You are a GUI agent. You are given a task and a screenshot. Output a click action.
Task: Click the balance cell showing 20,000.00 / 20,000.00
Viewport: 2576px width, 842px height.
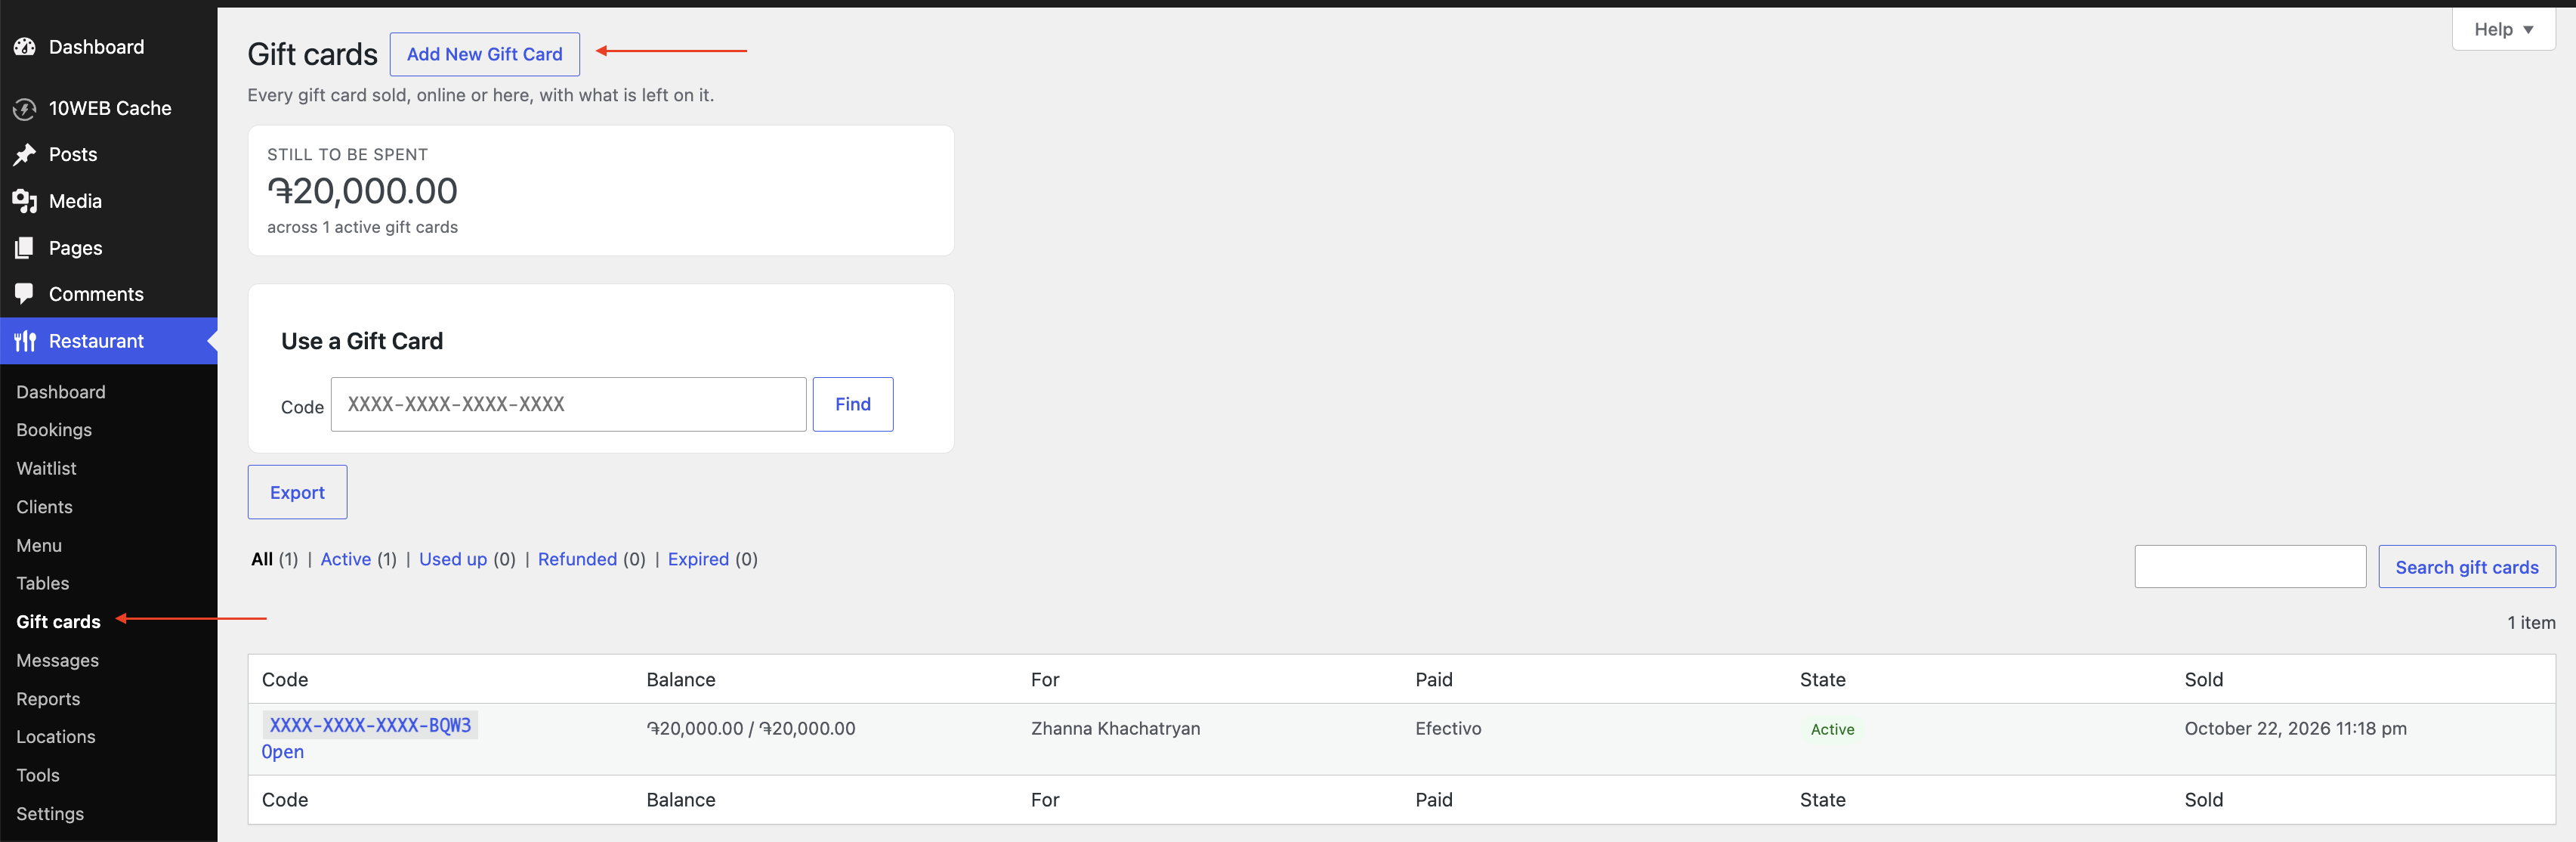[750, 728]
